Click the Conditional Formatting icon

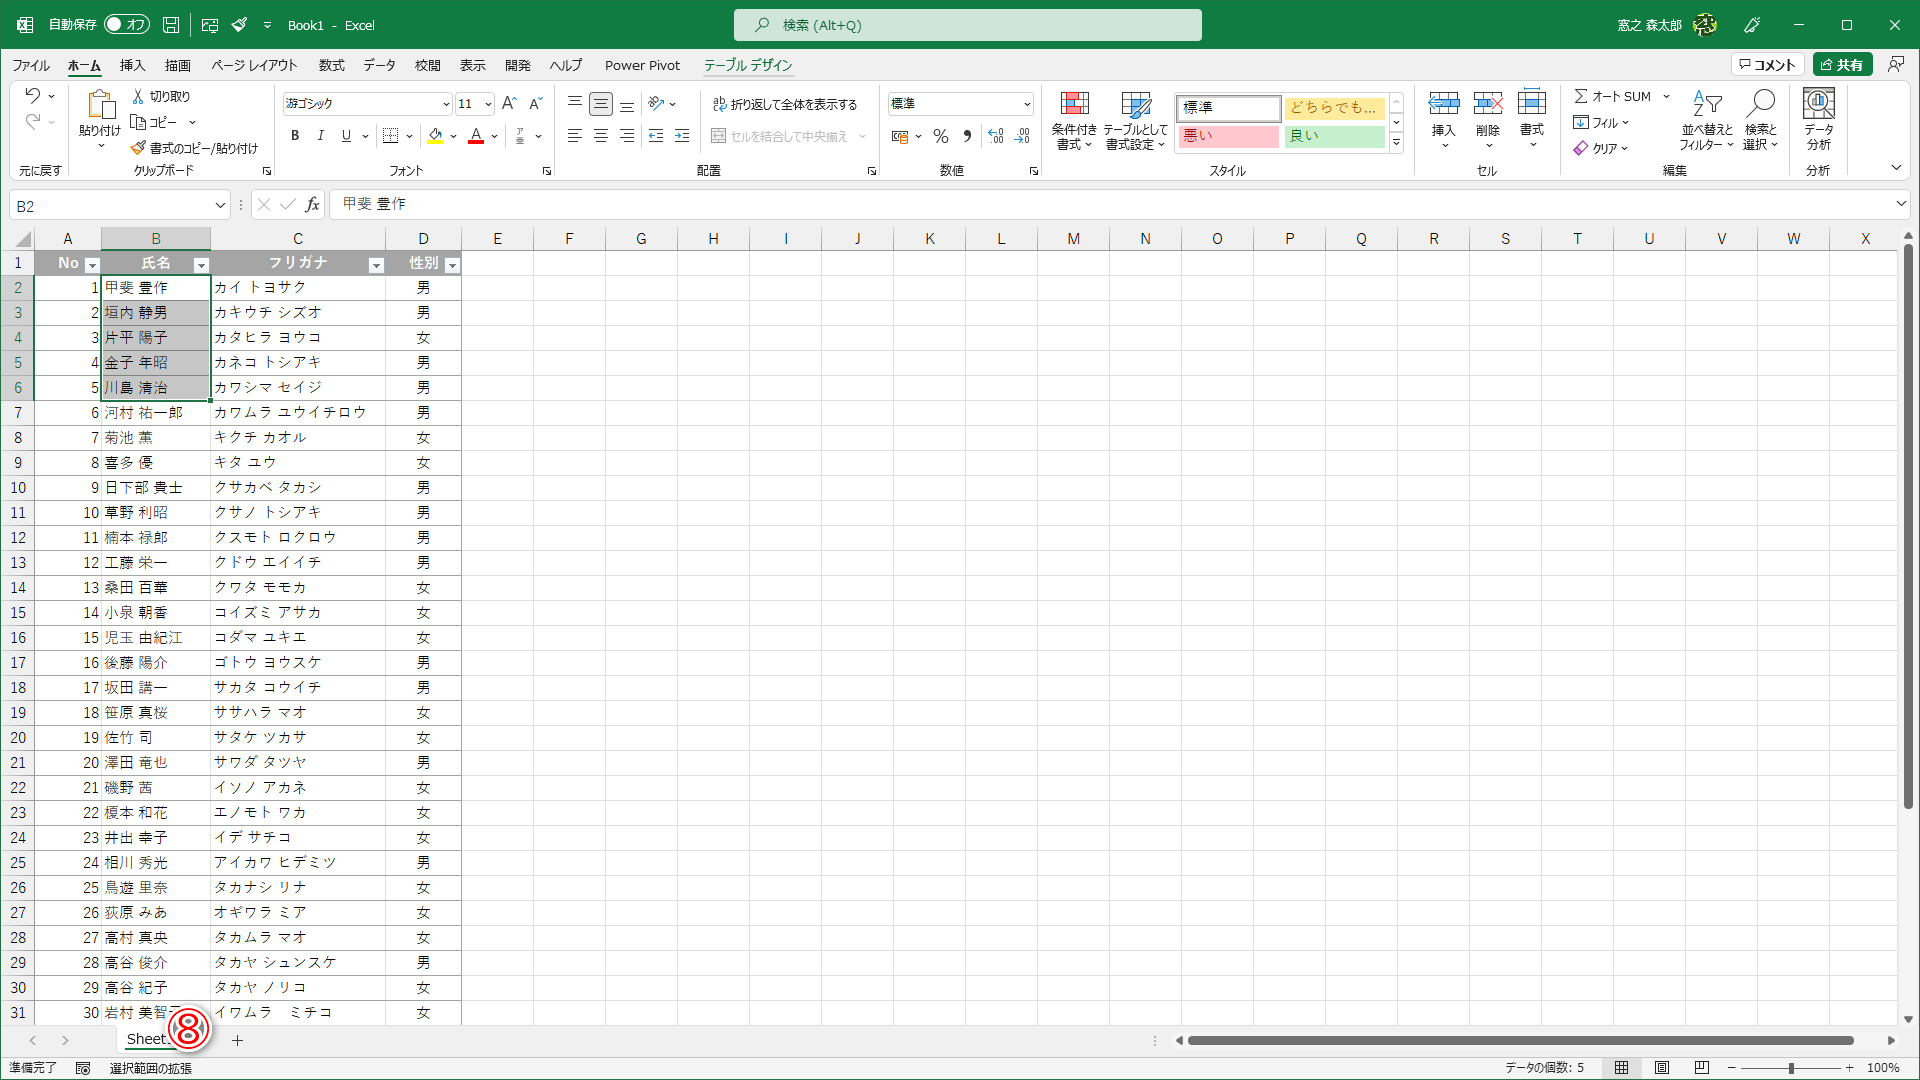(1074, 105)
